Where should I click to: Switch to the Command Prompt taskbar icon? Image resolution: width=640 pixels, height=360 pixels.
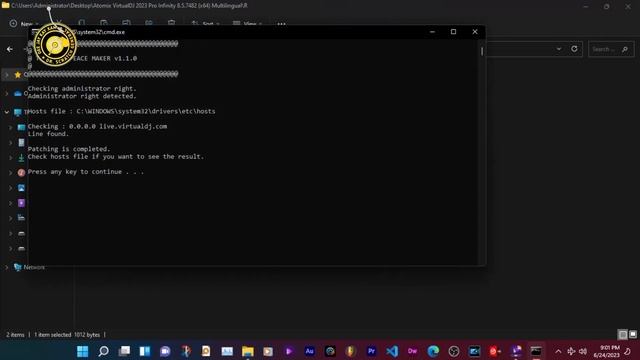coord(536,351)
